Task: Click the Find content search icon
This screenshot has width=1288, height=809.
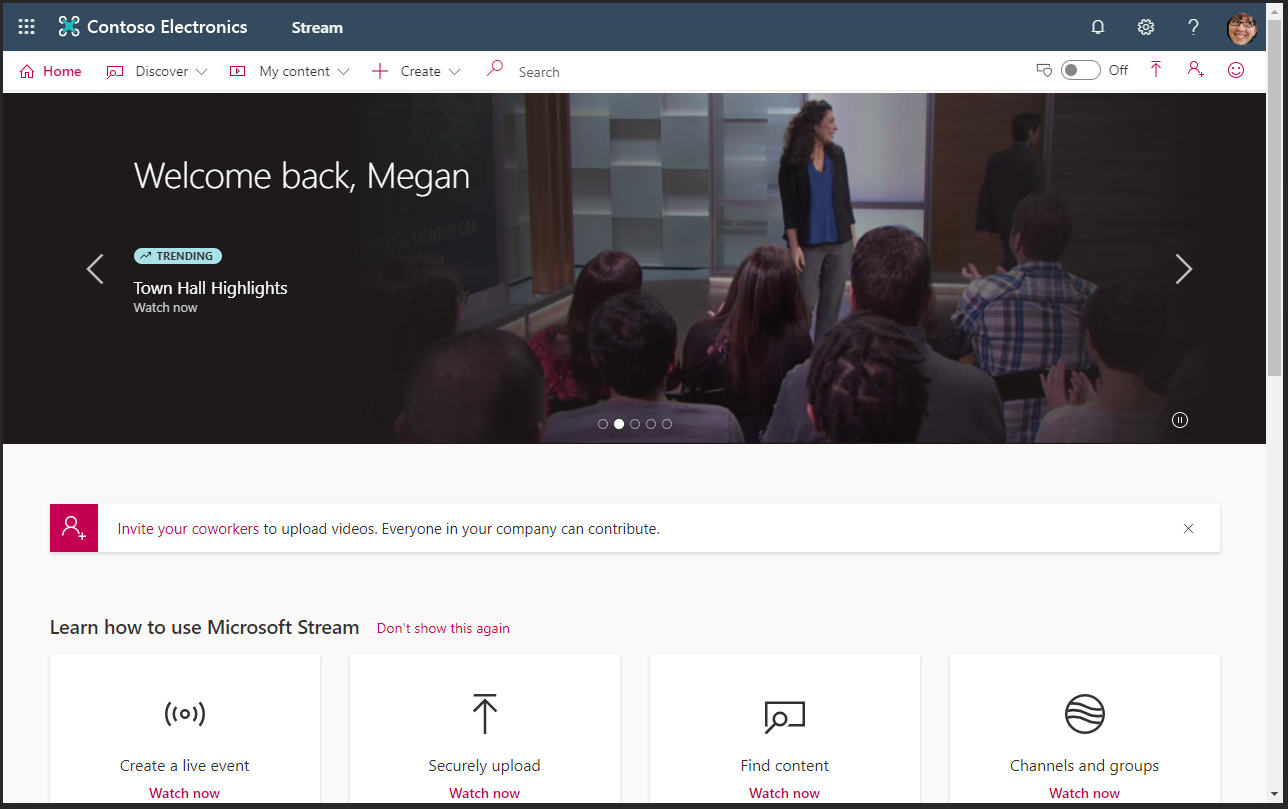Action: coord(785,716)
